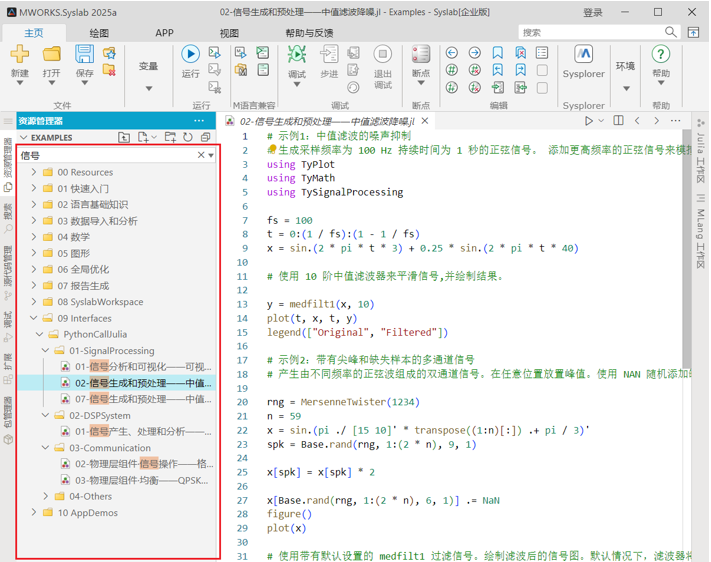Click the folder with M icon

241,70
